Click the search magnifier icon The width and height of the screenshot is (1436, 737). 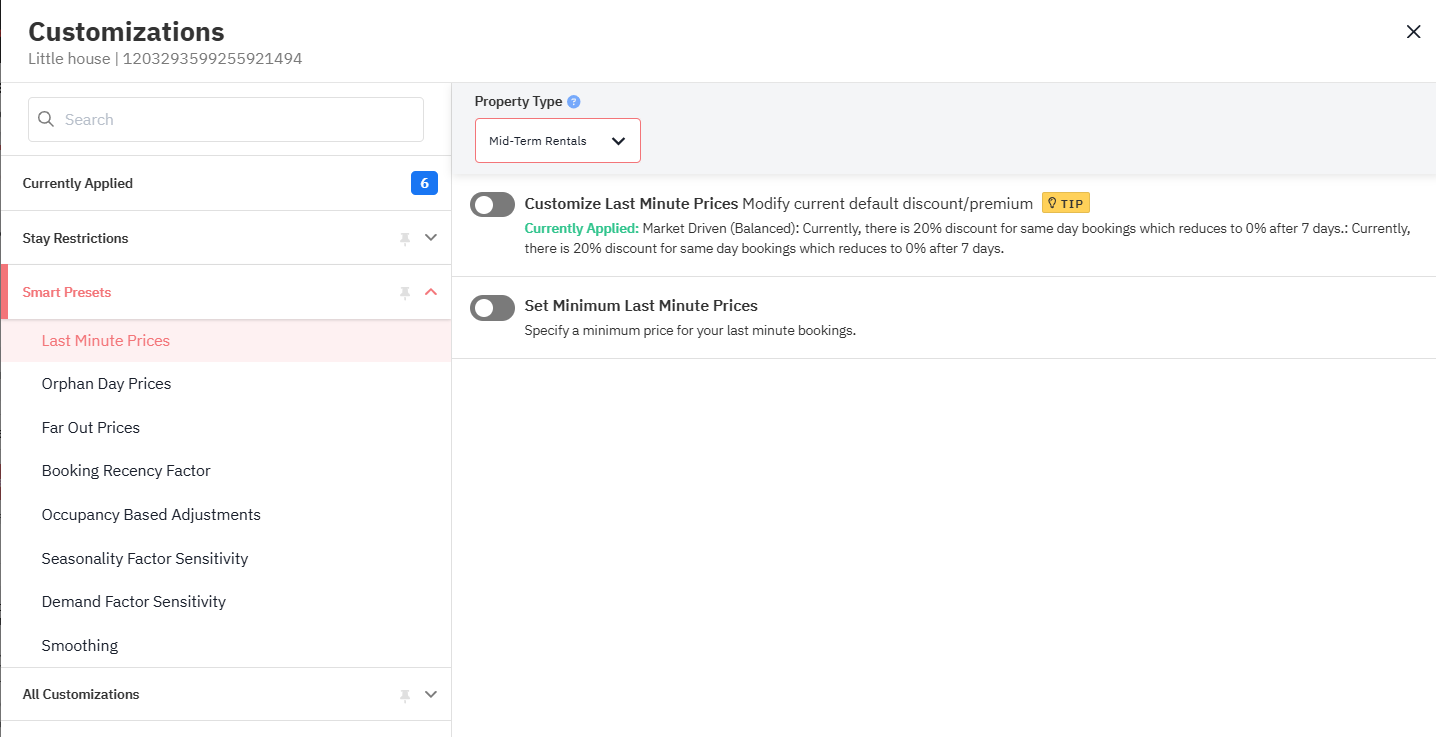(46, 120)
